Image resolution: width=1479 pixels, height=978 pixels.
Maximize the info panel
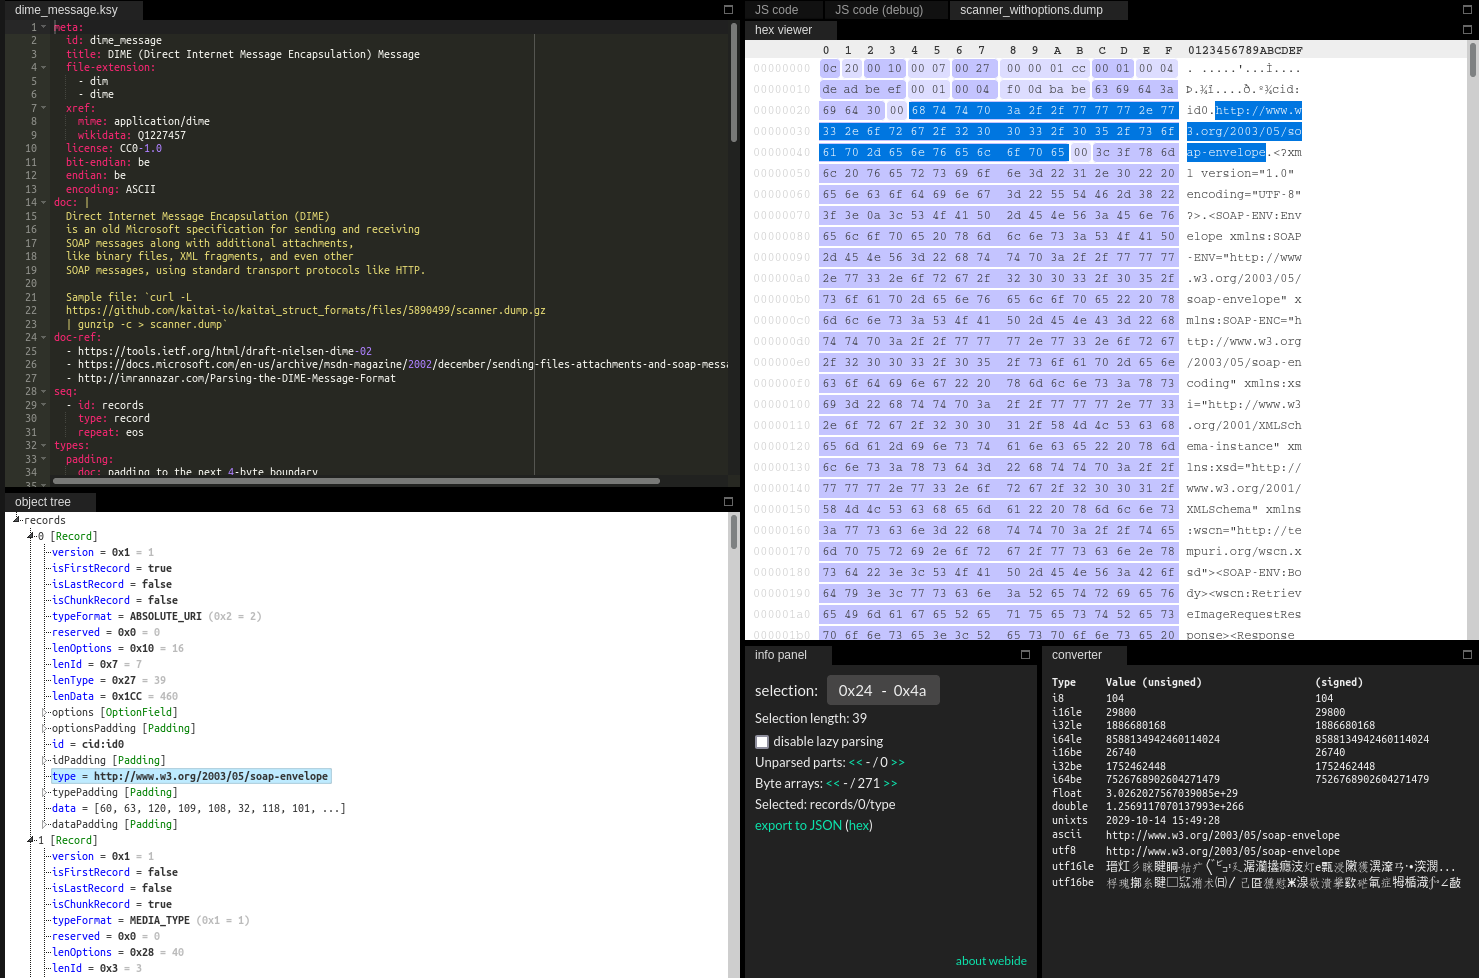pyautogui.click(x=1025, y=655)
